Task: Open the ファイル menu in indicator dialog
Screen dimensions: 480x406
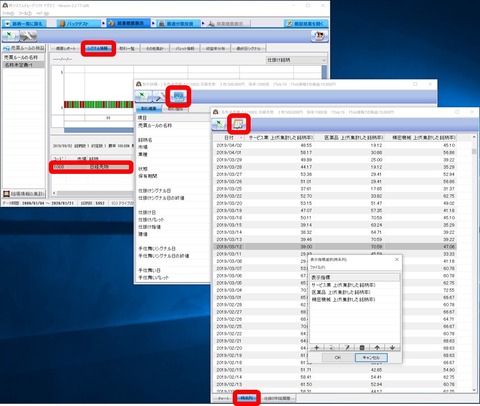Action: (x=317, y=267)
